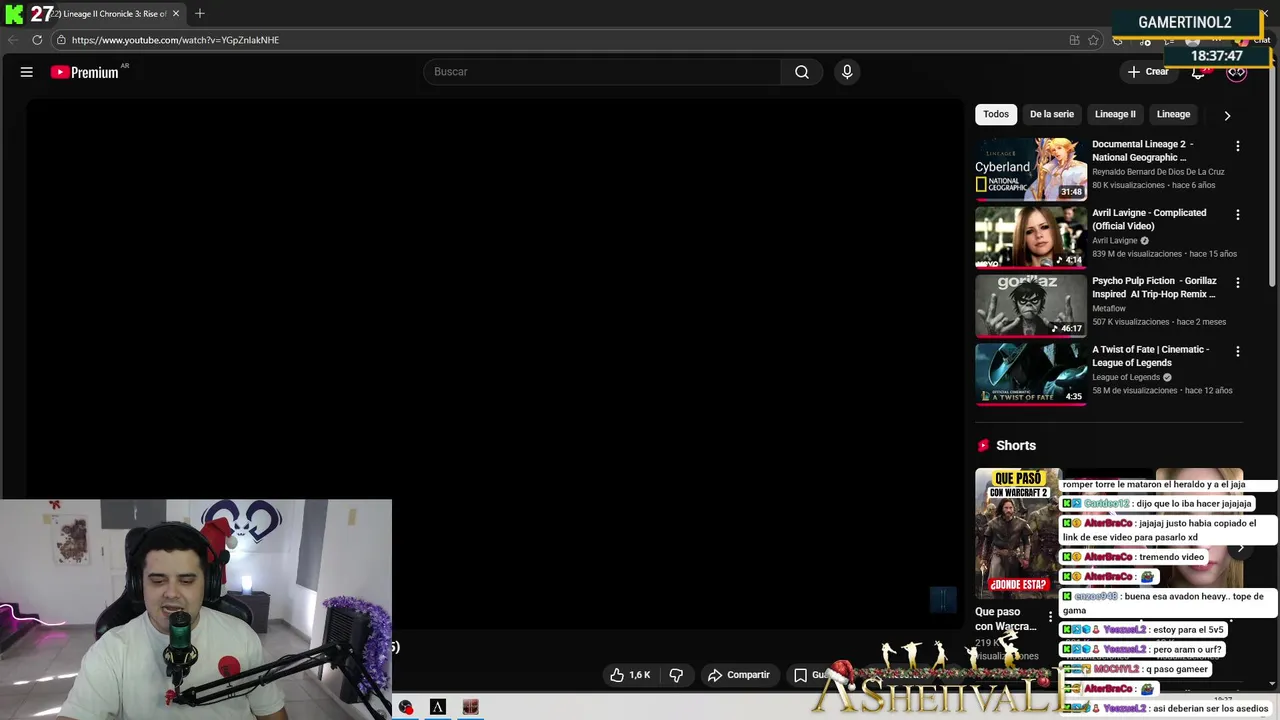Open a new browser tab

tap(199, 13)
